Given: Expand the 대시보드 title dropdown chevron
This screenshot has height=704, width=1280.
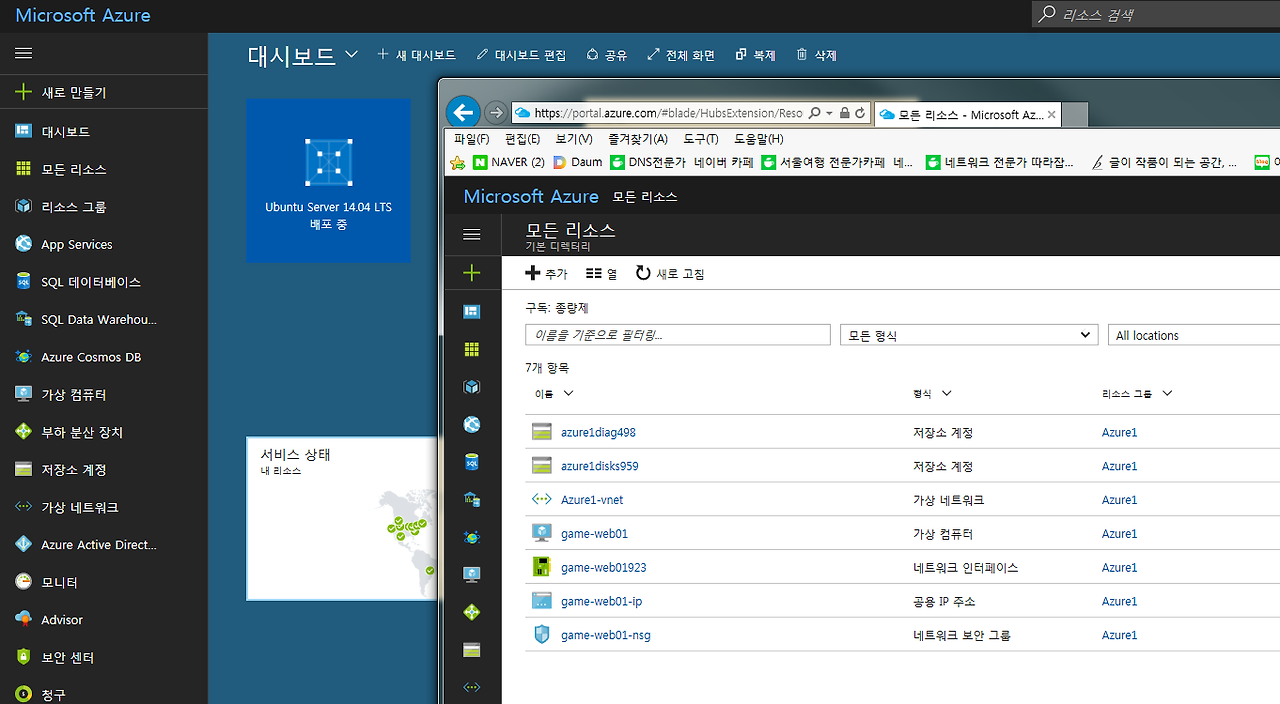Looking at the screenshot, I should 351,55.
